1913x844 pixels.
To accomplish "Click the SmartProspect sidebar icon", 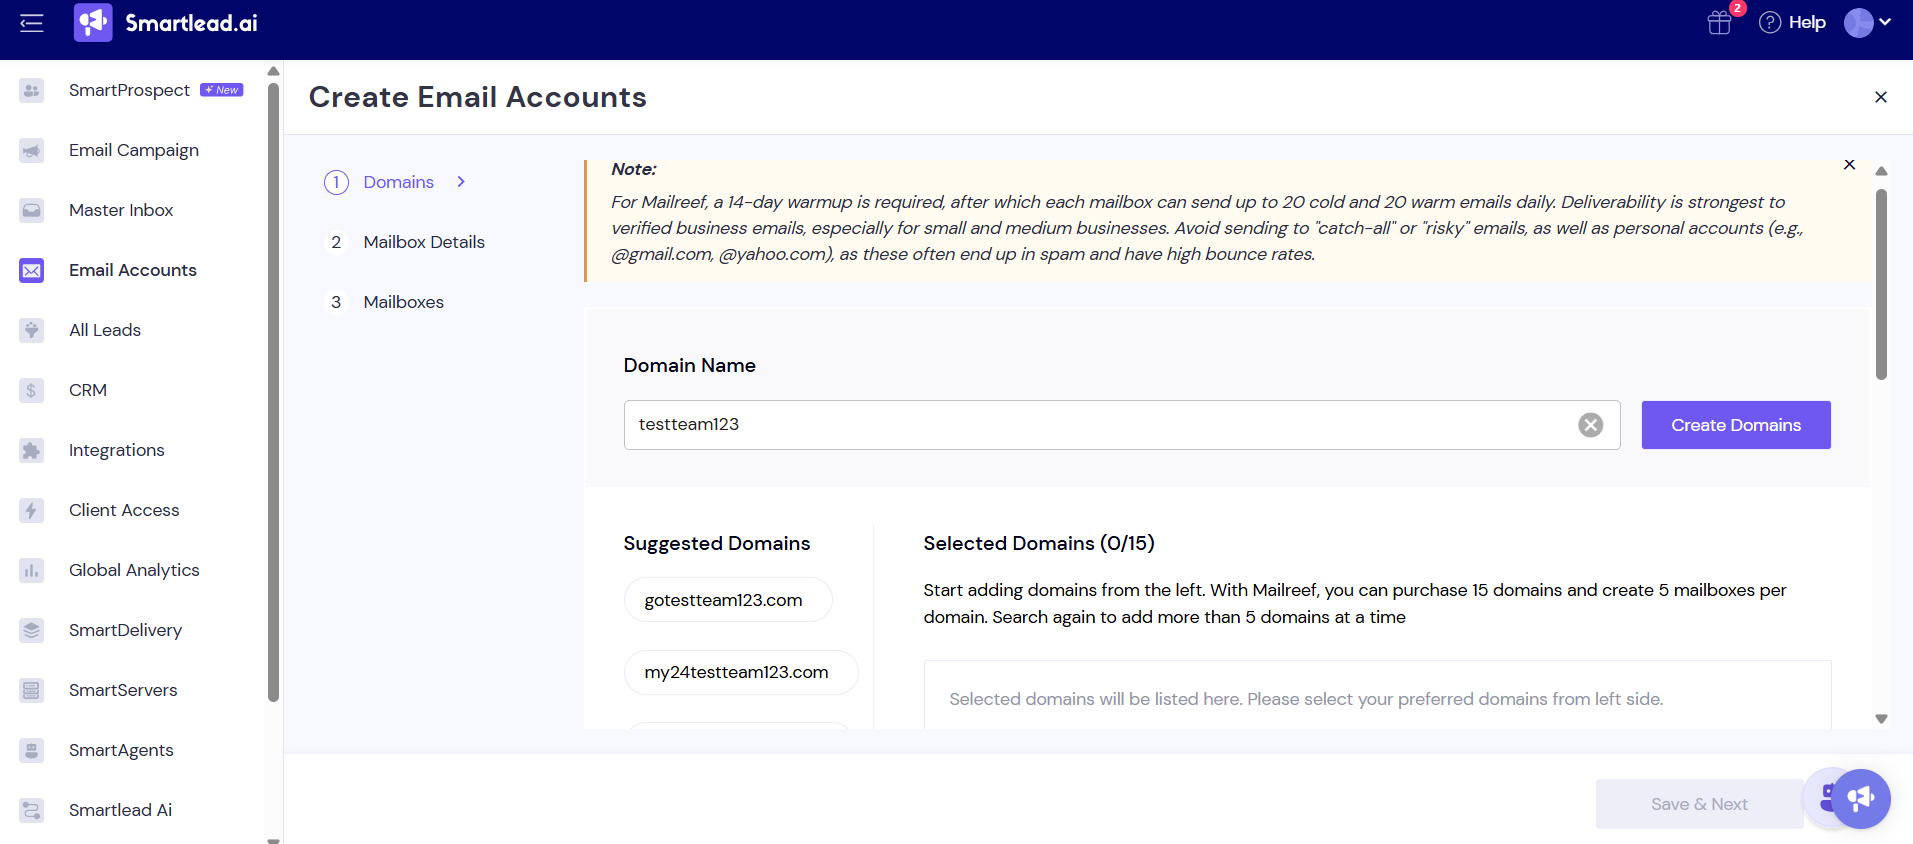I will pos(32,90).
